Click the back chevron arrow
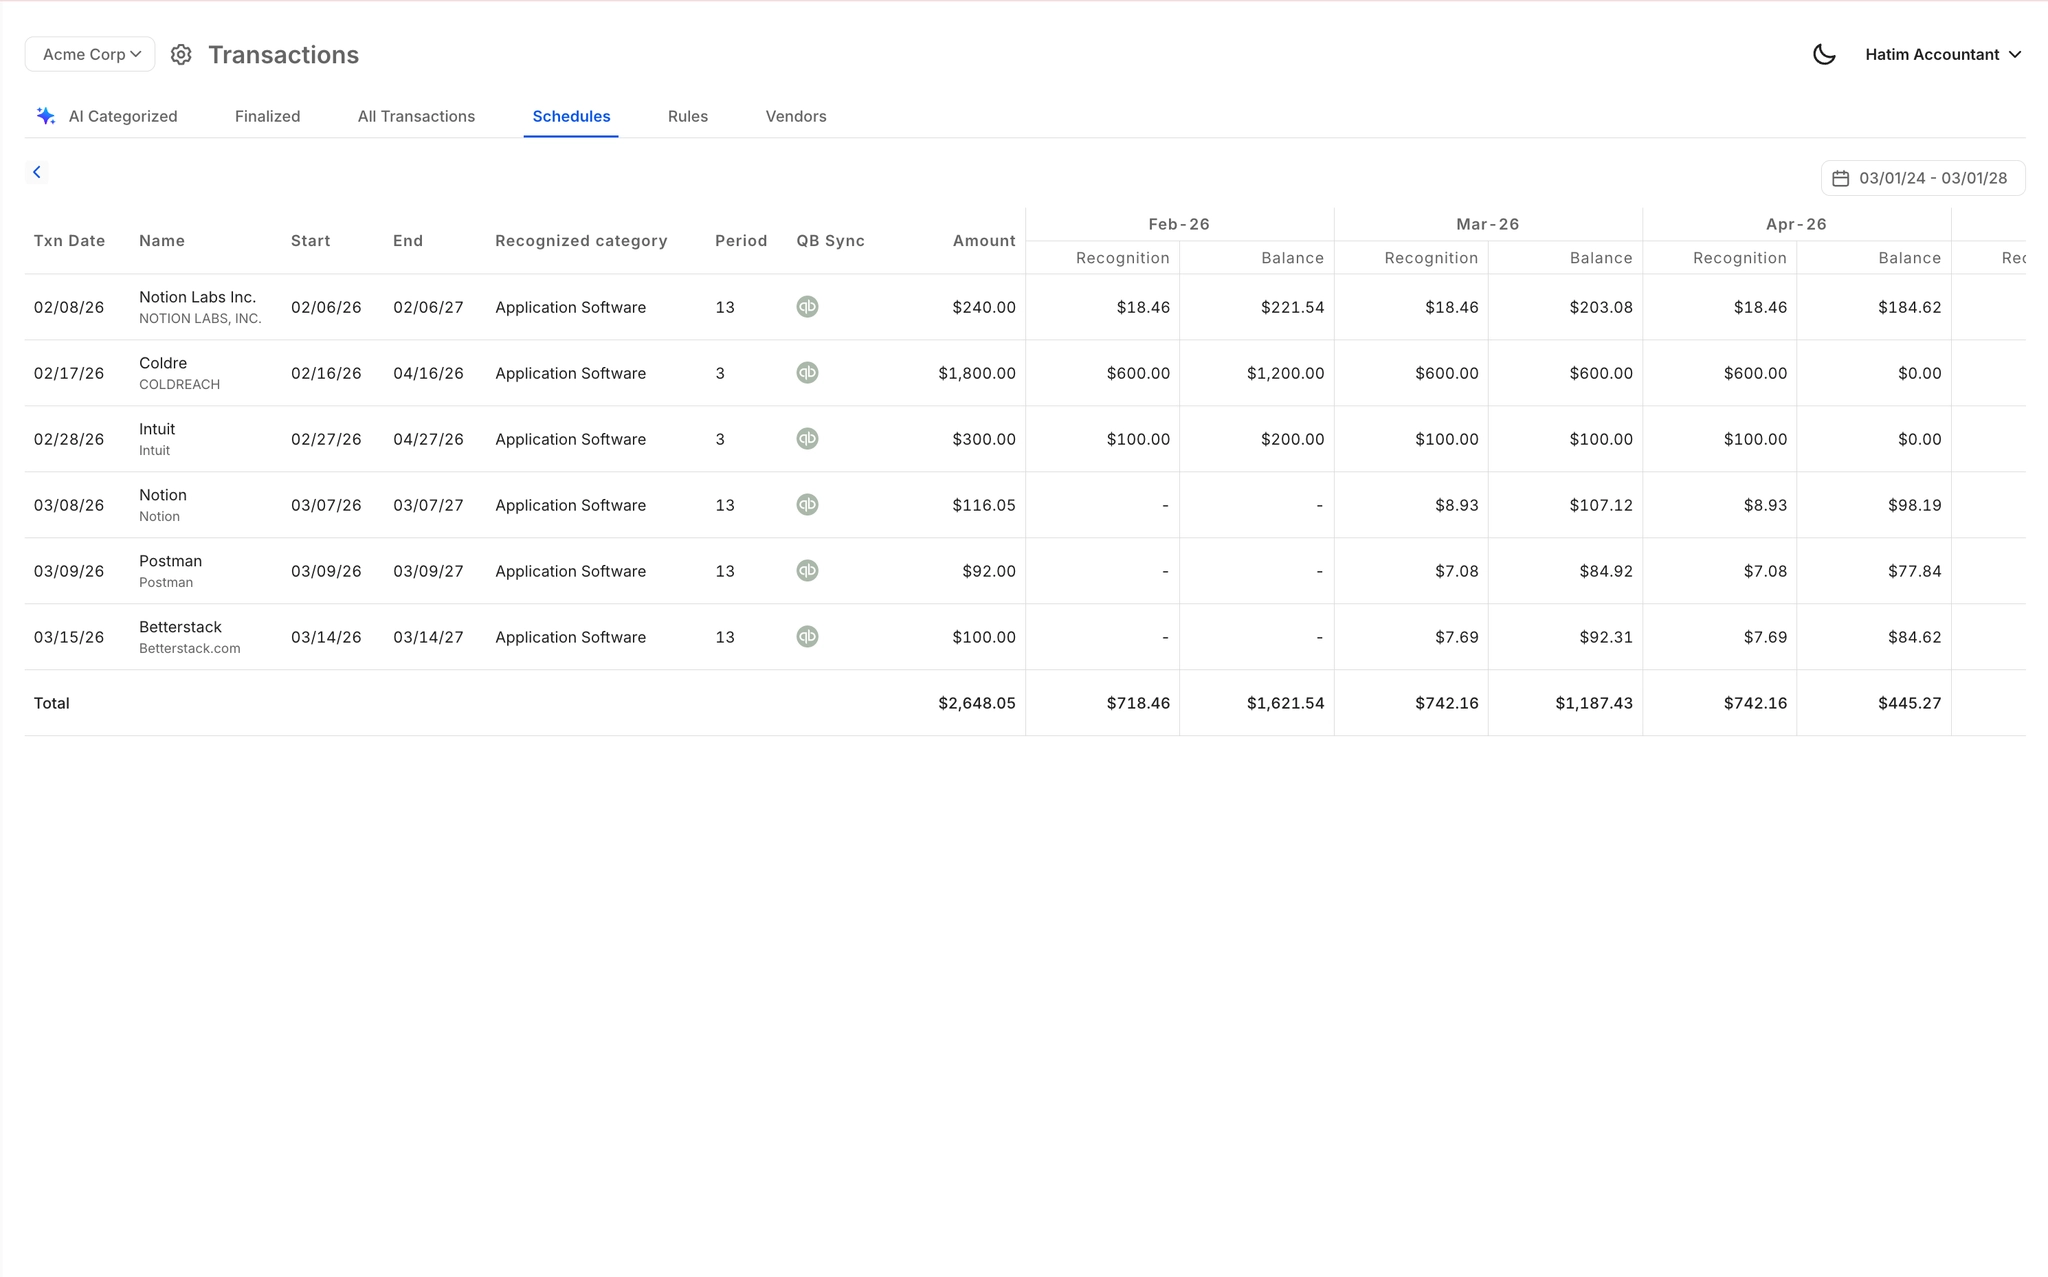The image size is (2048, 1277). pos(37,172)
